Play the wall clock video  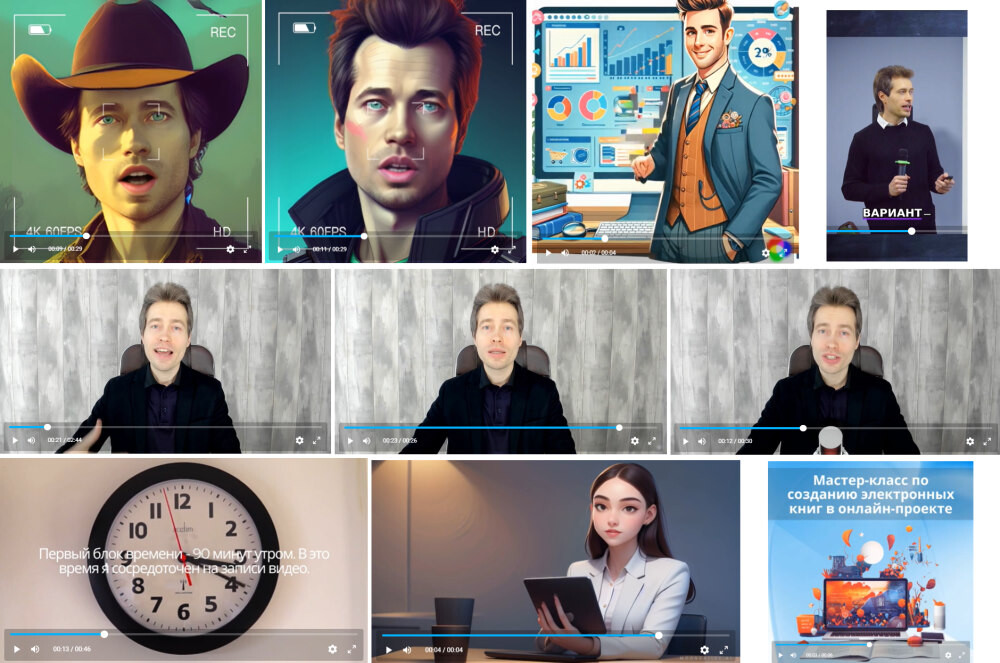coord(17,649)
